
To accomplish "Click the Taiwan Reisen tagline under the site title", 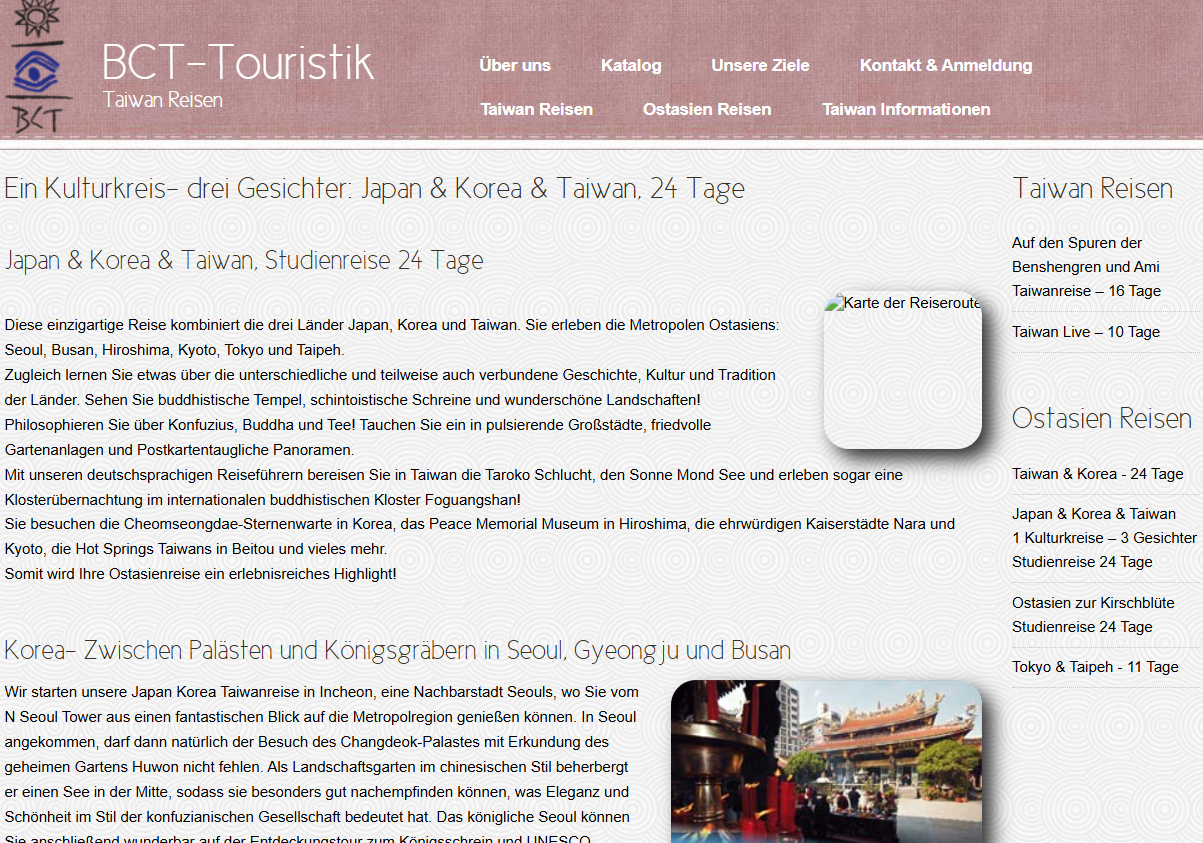I will tap(162, 100).
